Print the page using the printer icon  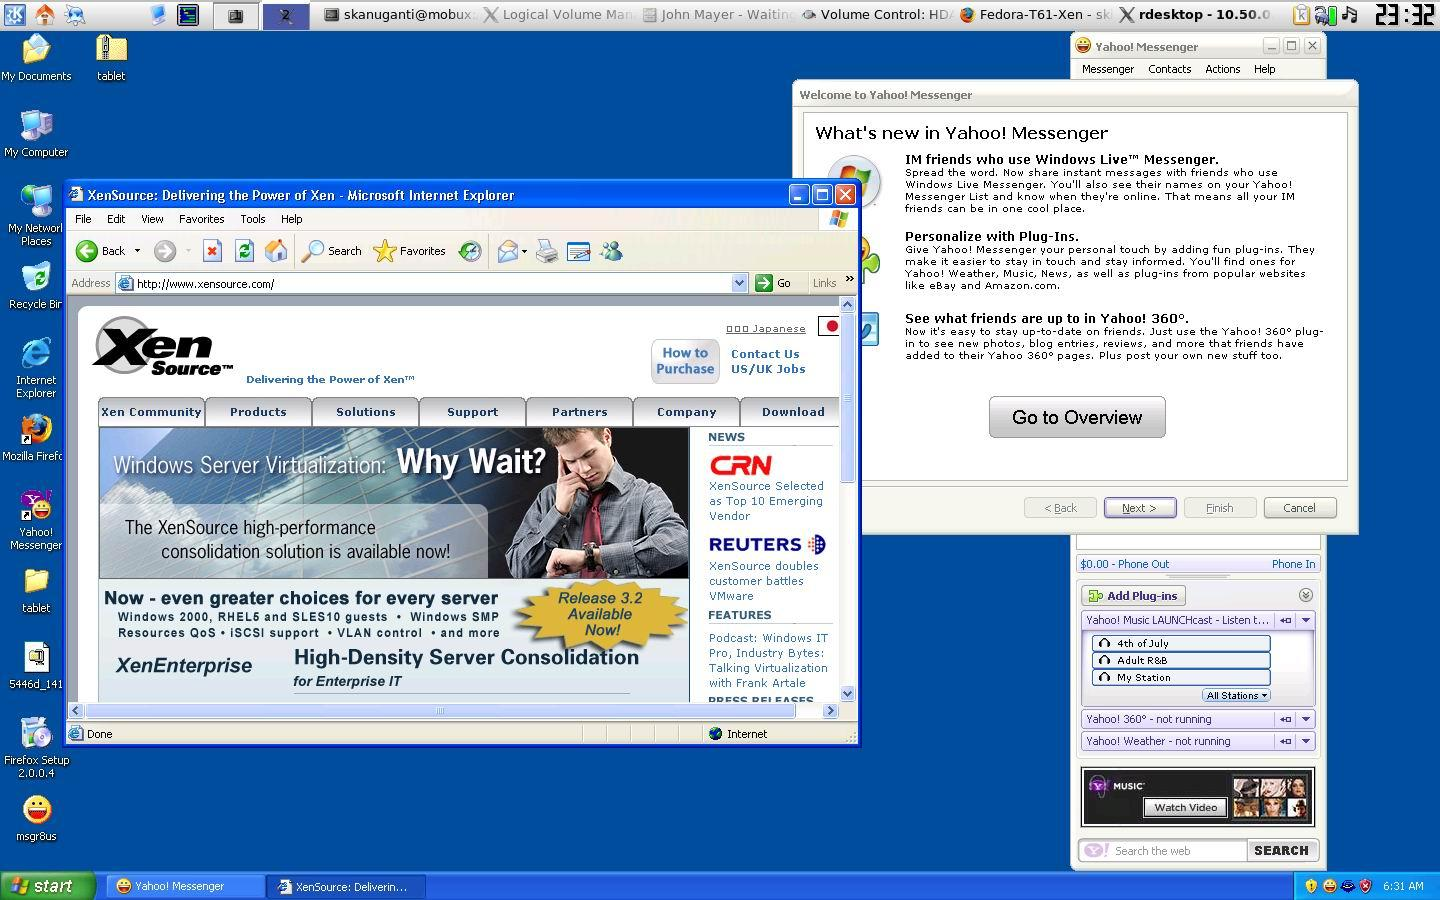546,251
